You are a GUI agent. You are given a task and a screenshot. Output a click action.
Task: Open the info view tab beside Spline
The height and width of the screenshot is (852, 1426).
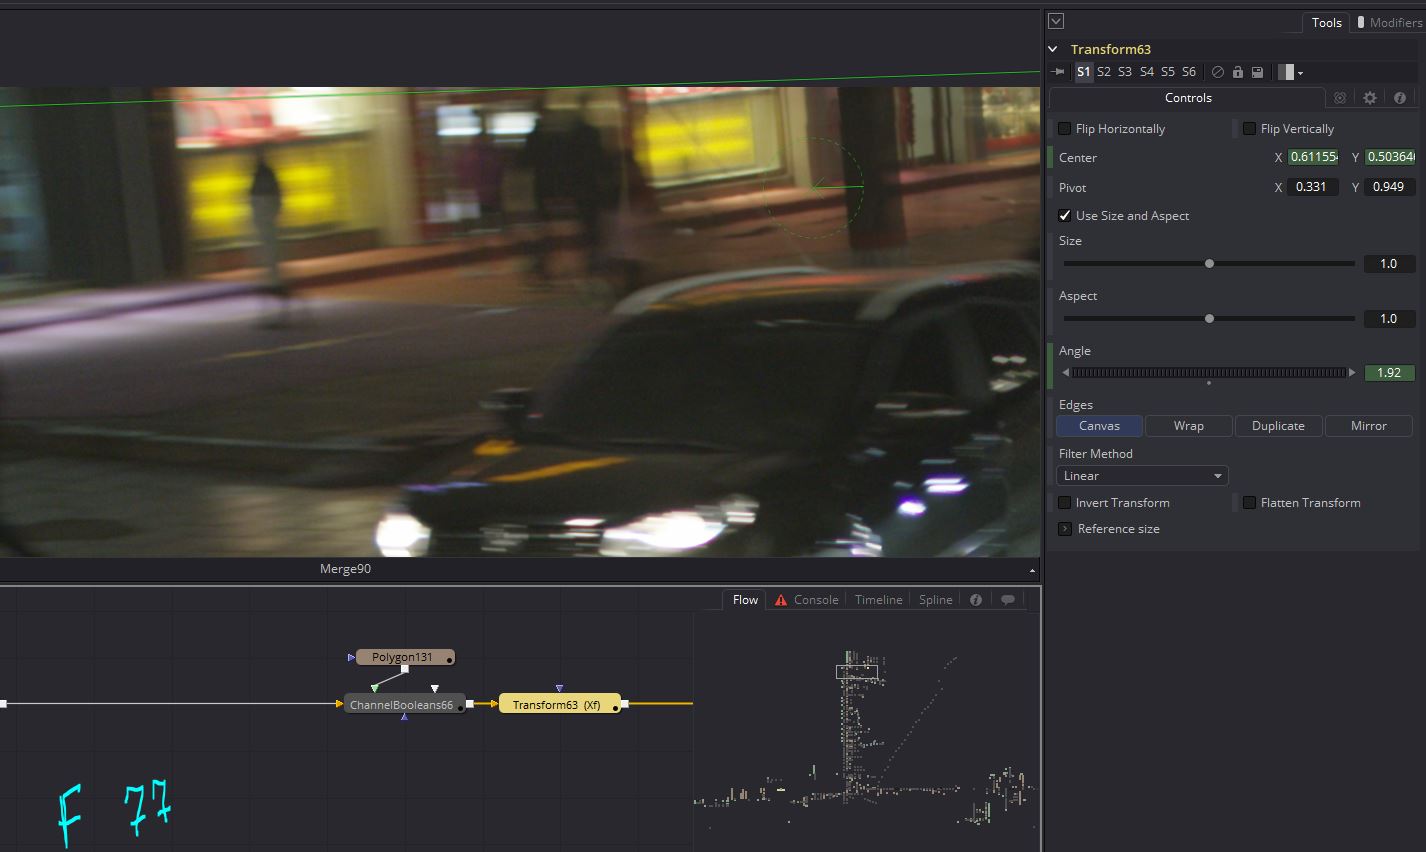[x=976, y=600]
